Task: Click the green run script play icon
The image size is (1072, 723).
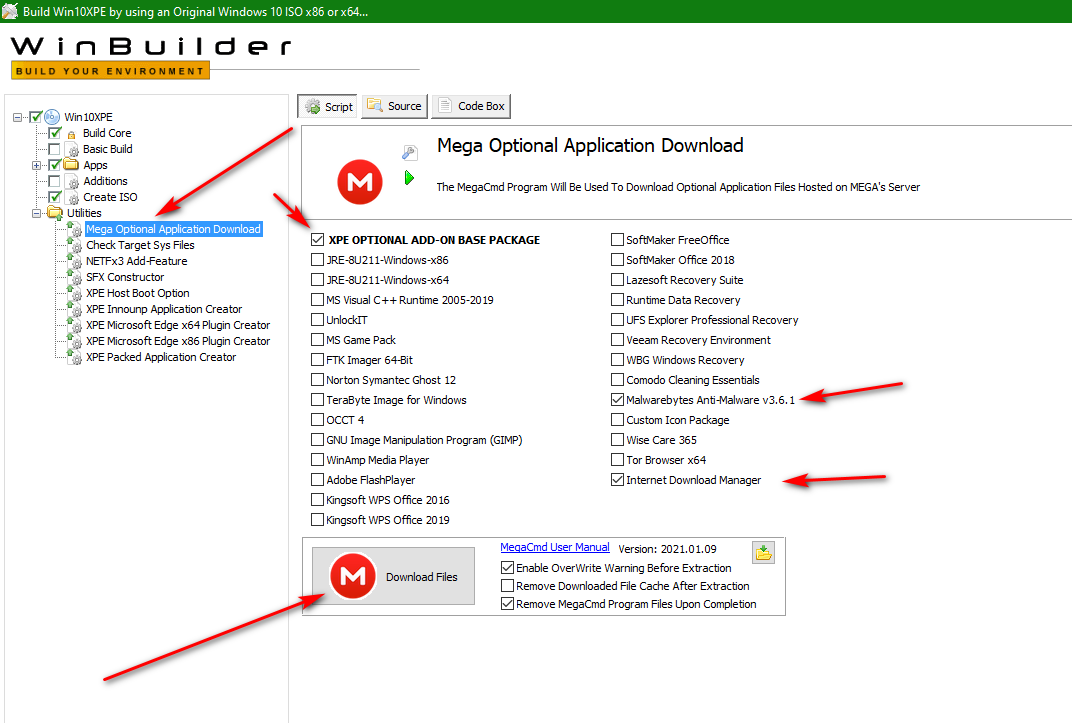Action: 409,178
